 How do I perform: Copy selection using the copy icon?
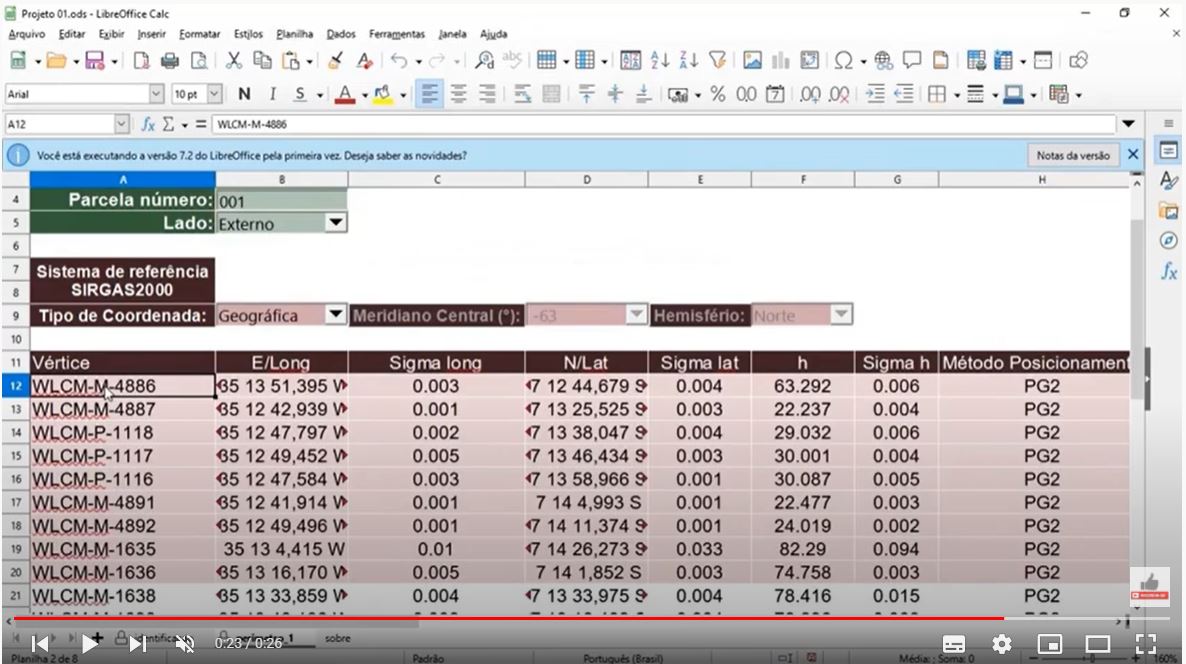(262, 61)
